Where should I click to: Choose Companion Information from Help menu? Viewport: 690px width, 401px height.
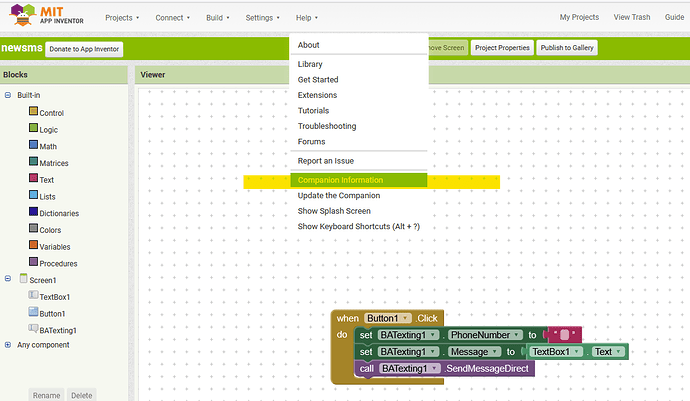coord(340,180)
